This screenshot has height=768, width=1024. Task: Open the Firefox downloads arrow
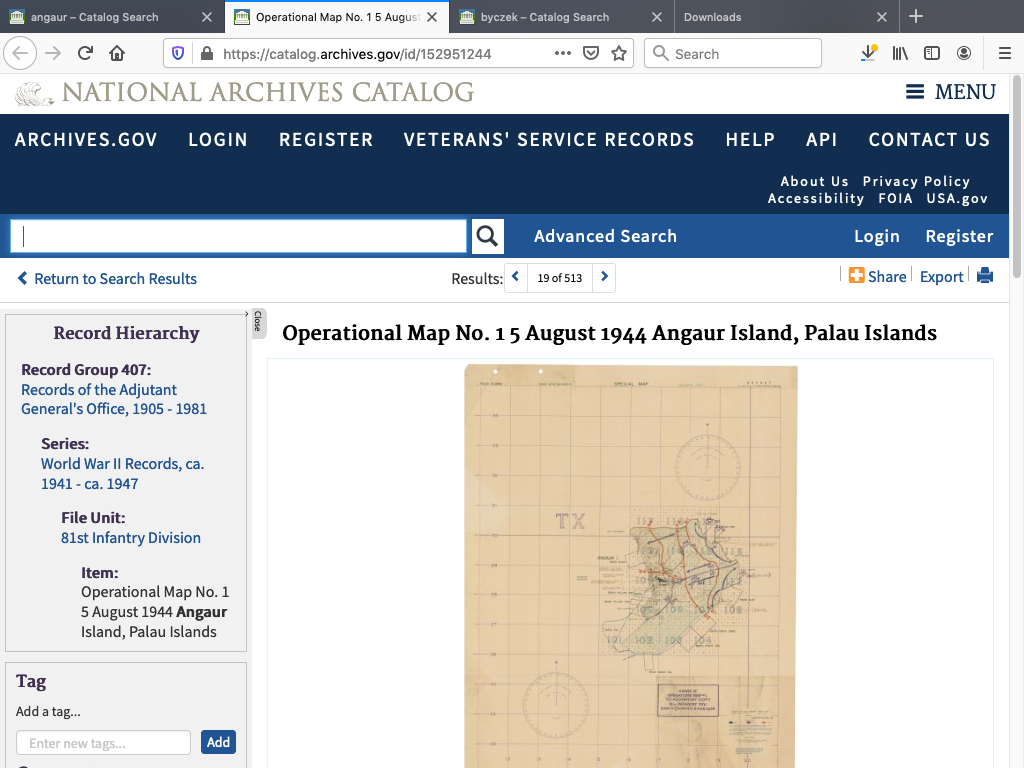[868, 54]
